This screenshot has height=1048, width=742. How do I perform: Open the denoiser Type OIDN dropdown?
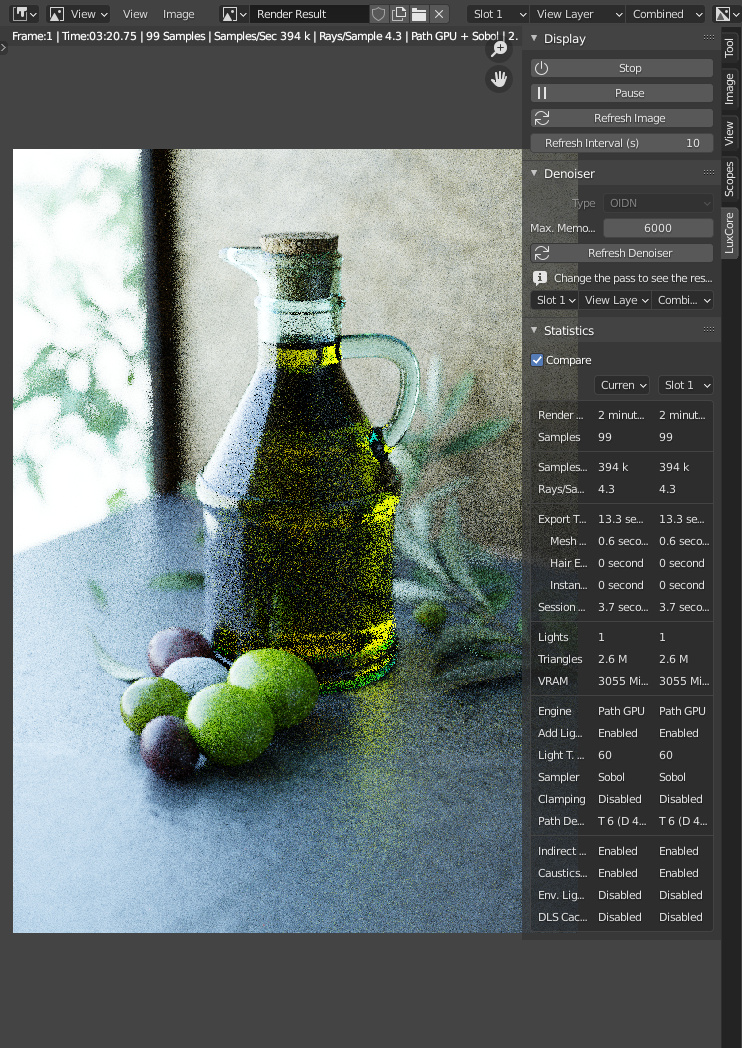tap(658, 203)
